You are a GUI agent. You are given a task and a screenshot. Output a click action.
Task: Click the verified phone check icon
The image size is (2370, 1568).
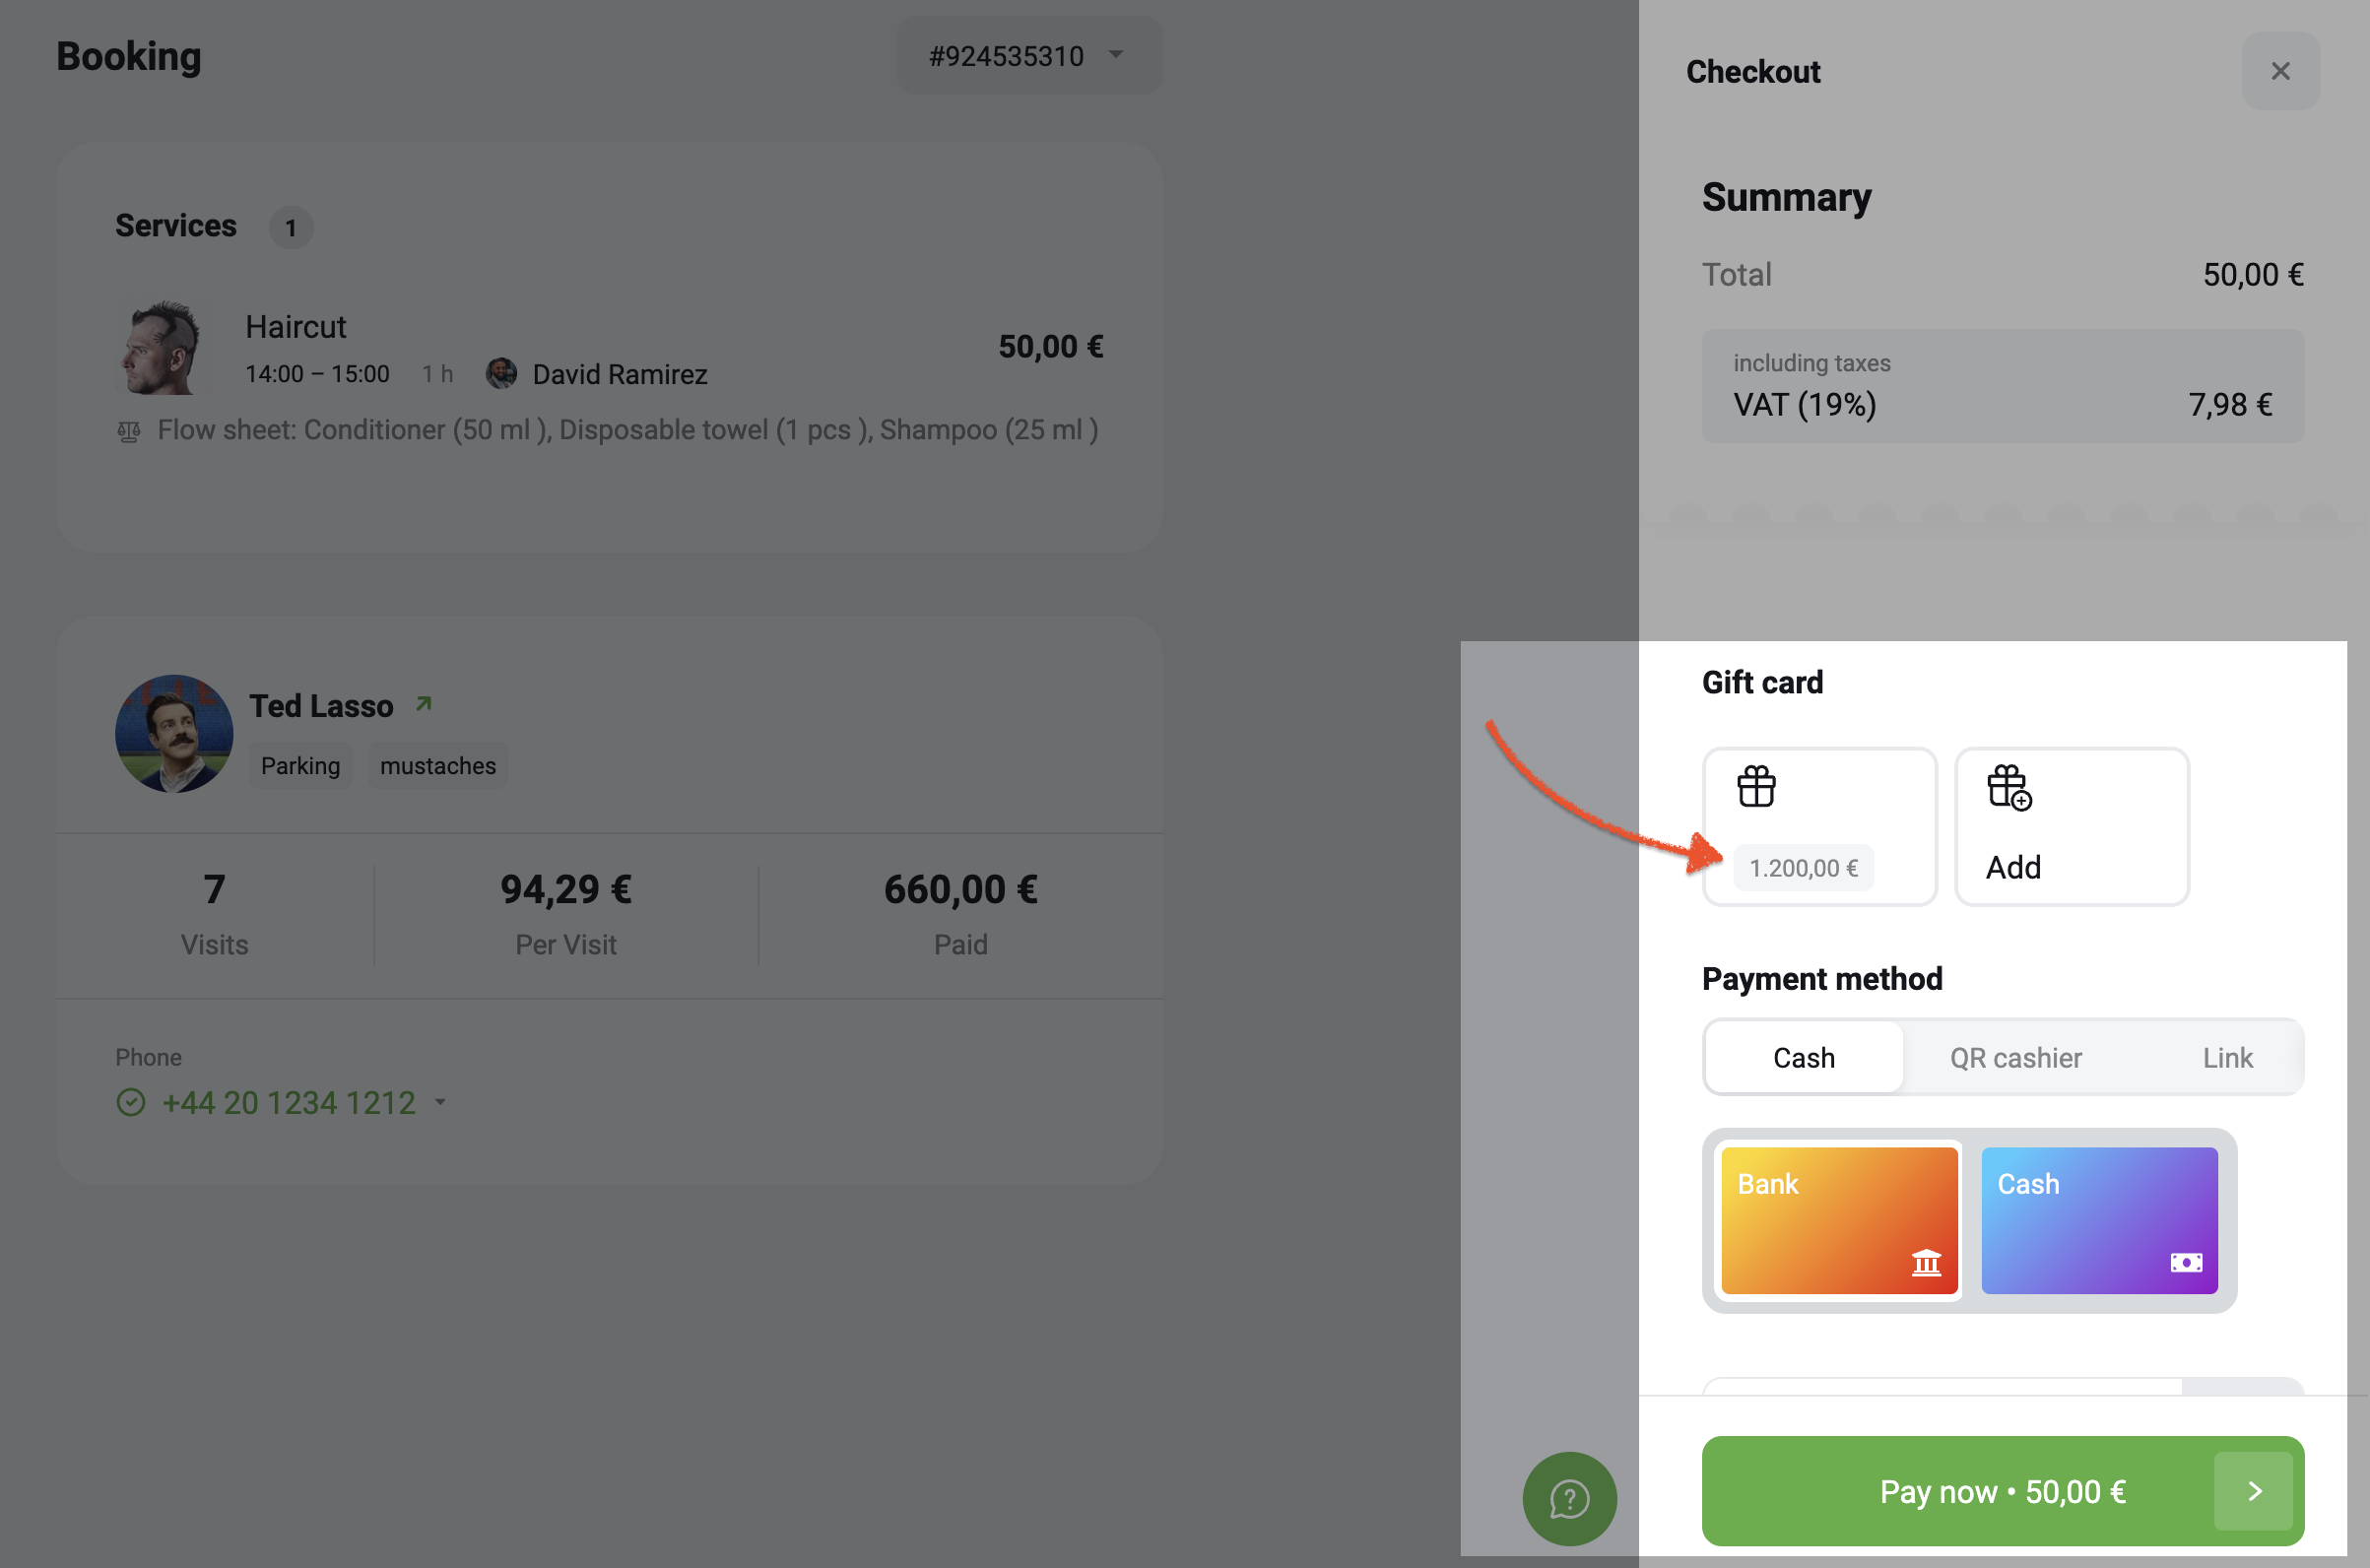[131, 1102]
